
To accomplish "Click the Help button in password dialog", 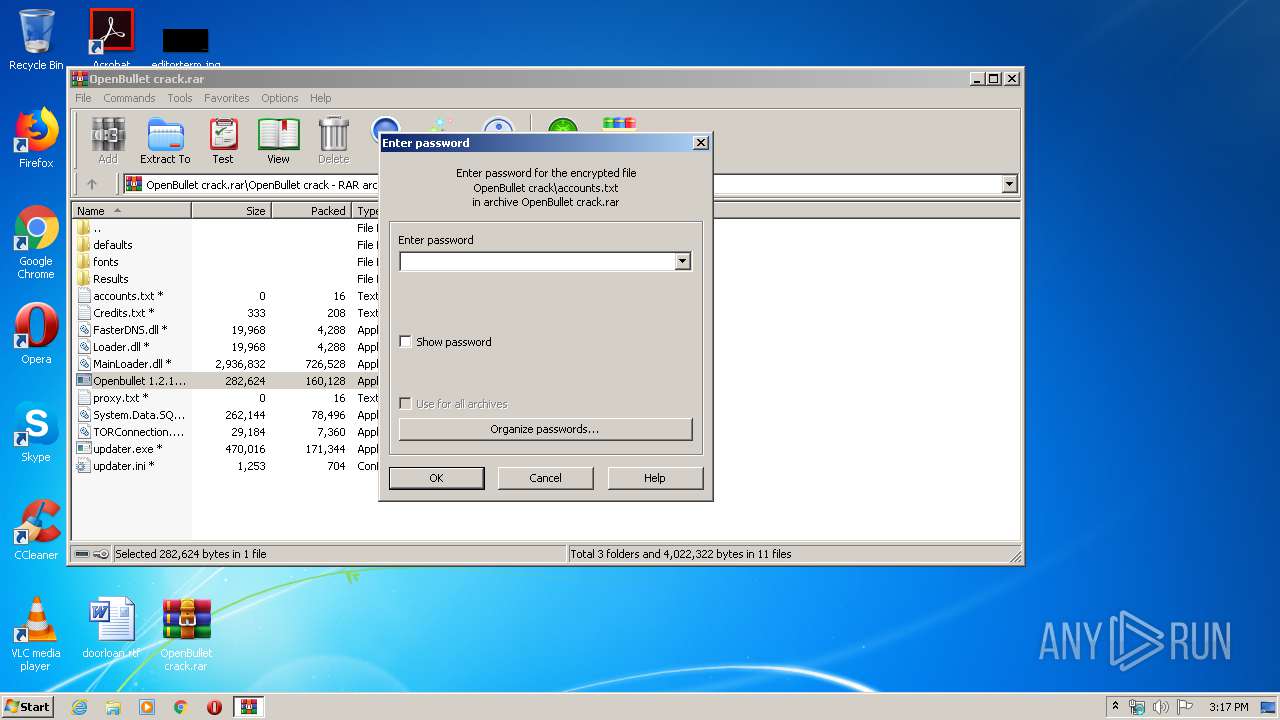I will 655,478.
